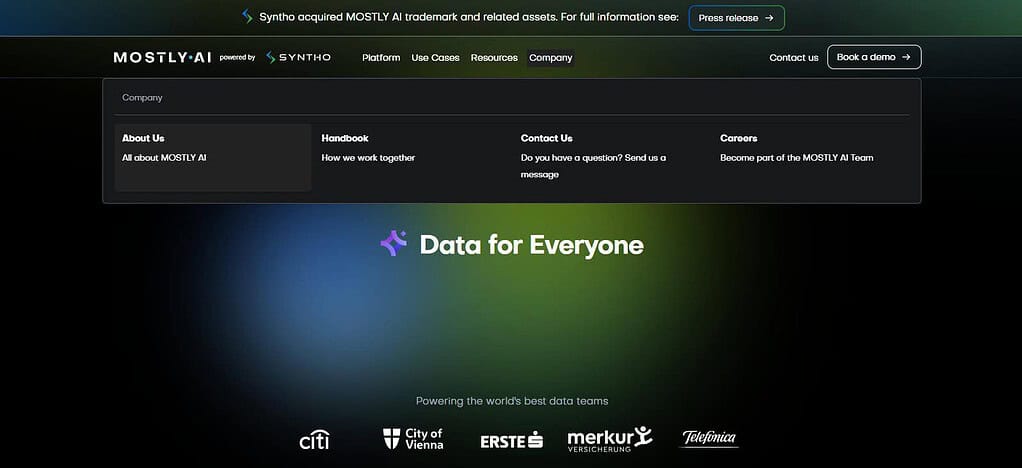Collapse the Company menu in navbar

tap(551, 57)
